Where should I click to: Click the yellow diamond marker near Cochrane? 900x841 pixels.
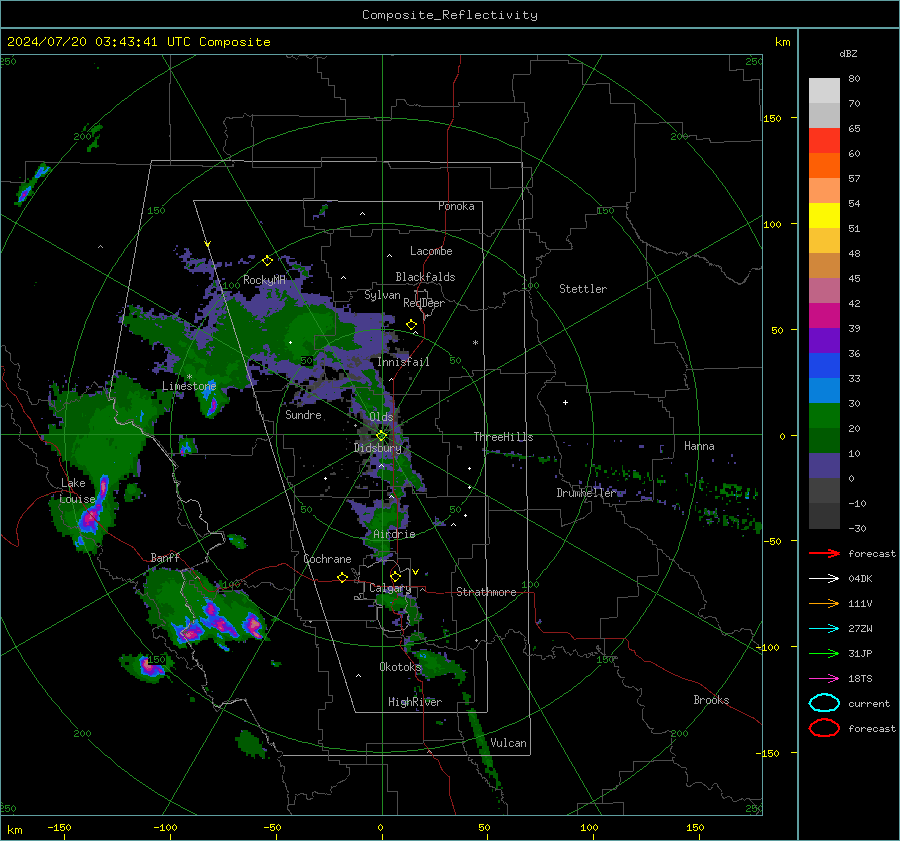(x=342, y=577)
